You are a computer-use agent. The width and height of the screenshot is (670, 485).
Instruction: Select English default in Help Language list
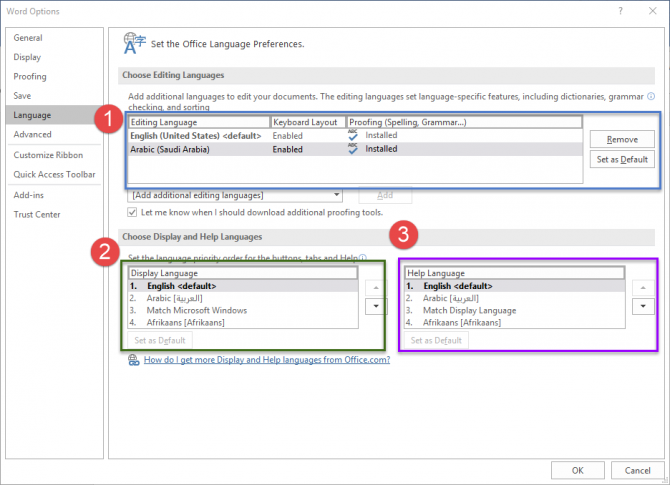click(515, 286)
